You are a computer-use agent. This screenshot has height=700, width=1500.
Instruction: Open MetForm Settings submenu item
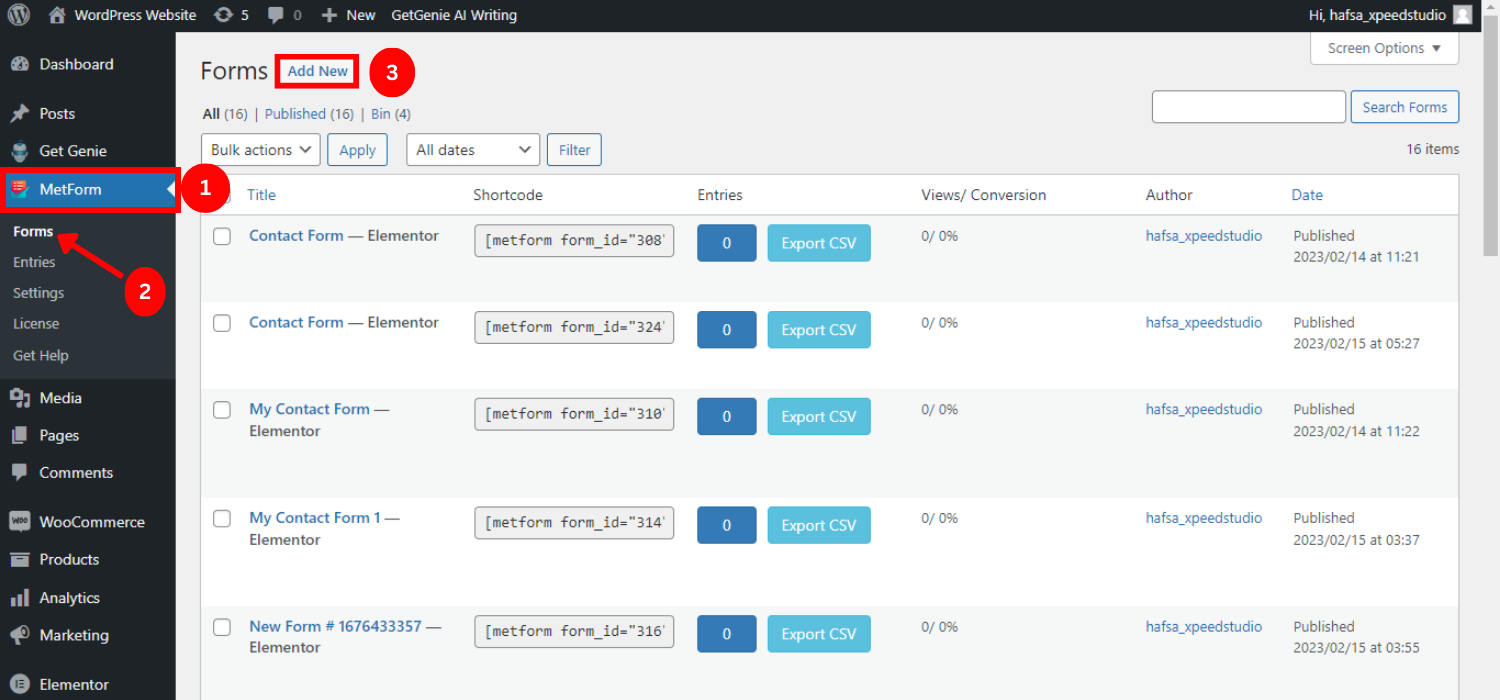[x=38, y=293]
